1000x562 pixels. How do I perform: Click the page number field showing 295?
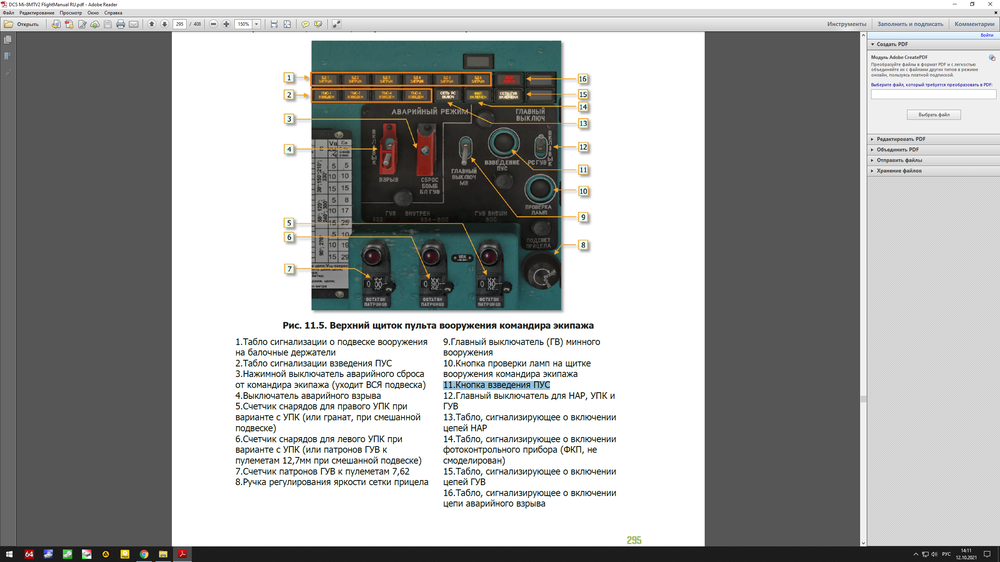[179, 24]
